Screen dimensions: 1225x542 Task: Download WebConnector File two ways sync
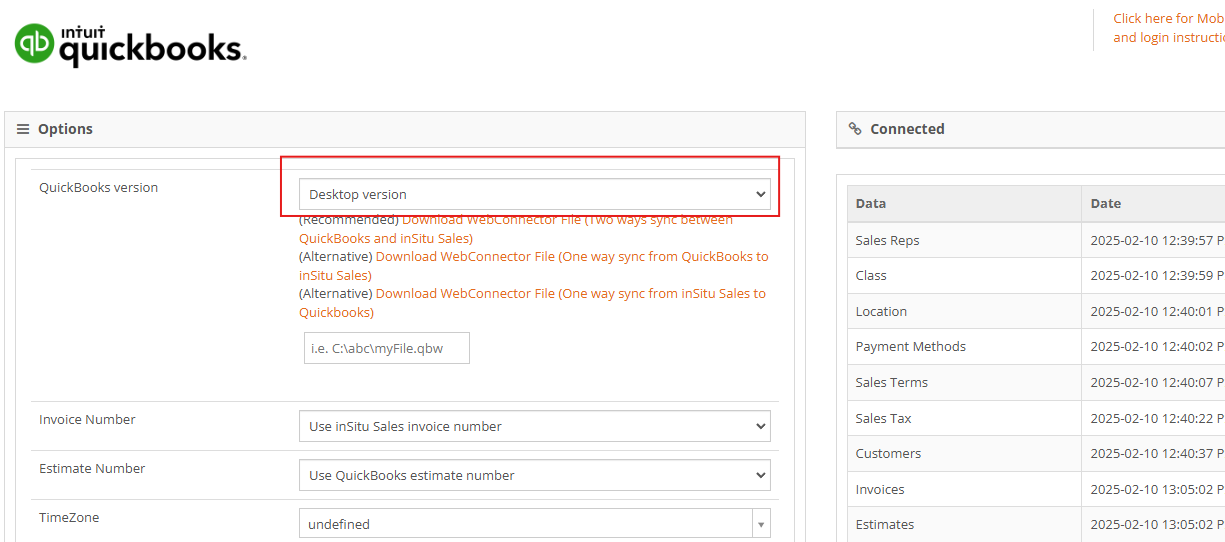(516, 229)
